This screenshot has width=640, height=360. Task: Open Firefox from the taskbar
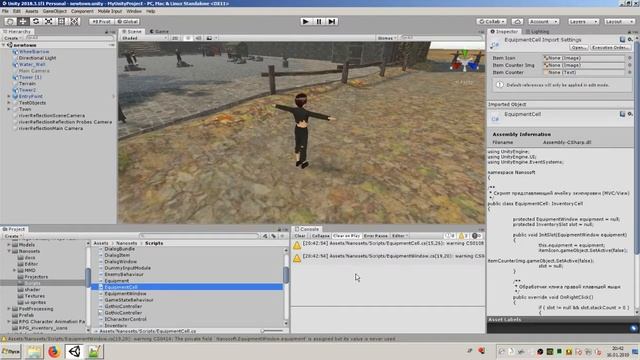click(54, 351)
